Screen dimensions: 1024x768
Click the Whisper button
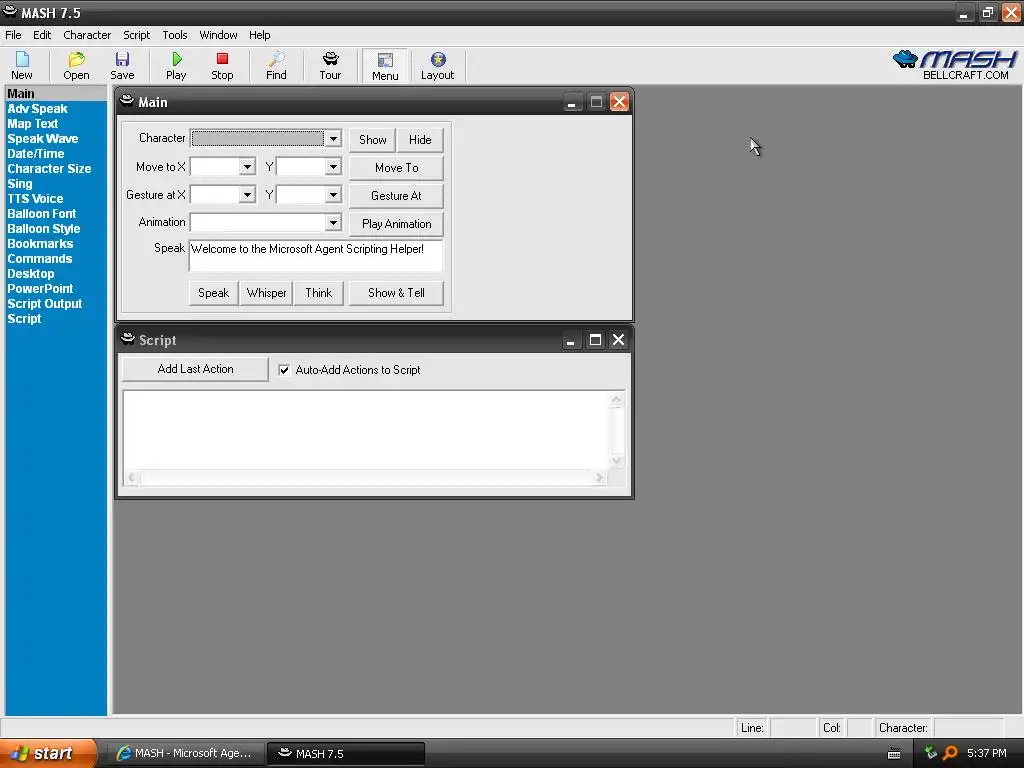coord(266,293)
